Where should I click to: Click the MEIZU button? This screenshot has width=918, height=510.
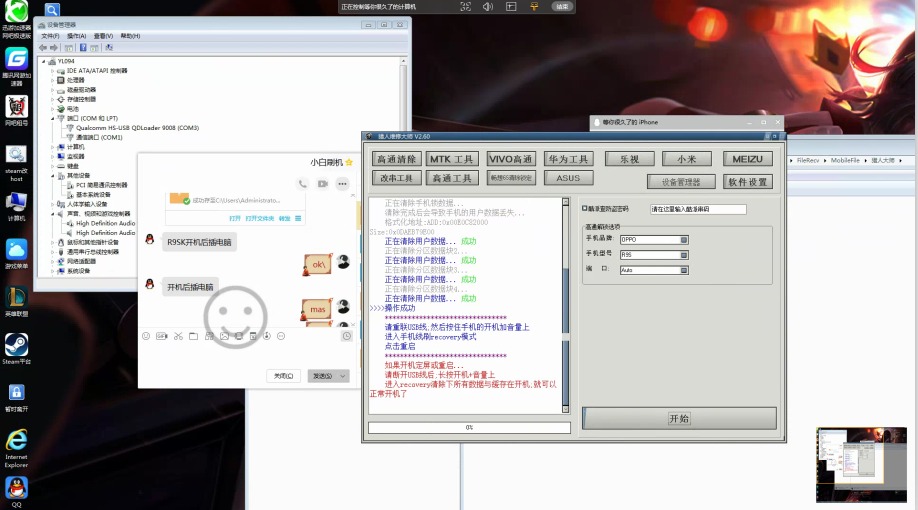(x=748, y=159)
